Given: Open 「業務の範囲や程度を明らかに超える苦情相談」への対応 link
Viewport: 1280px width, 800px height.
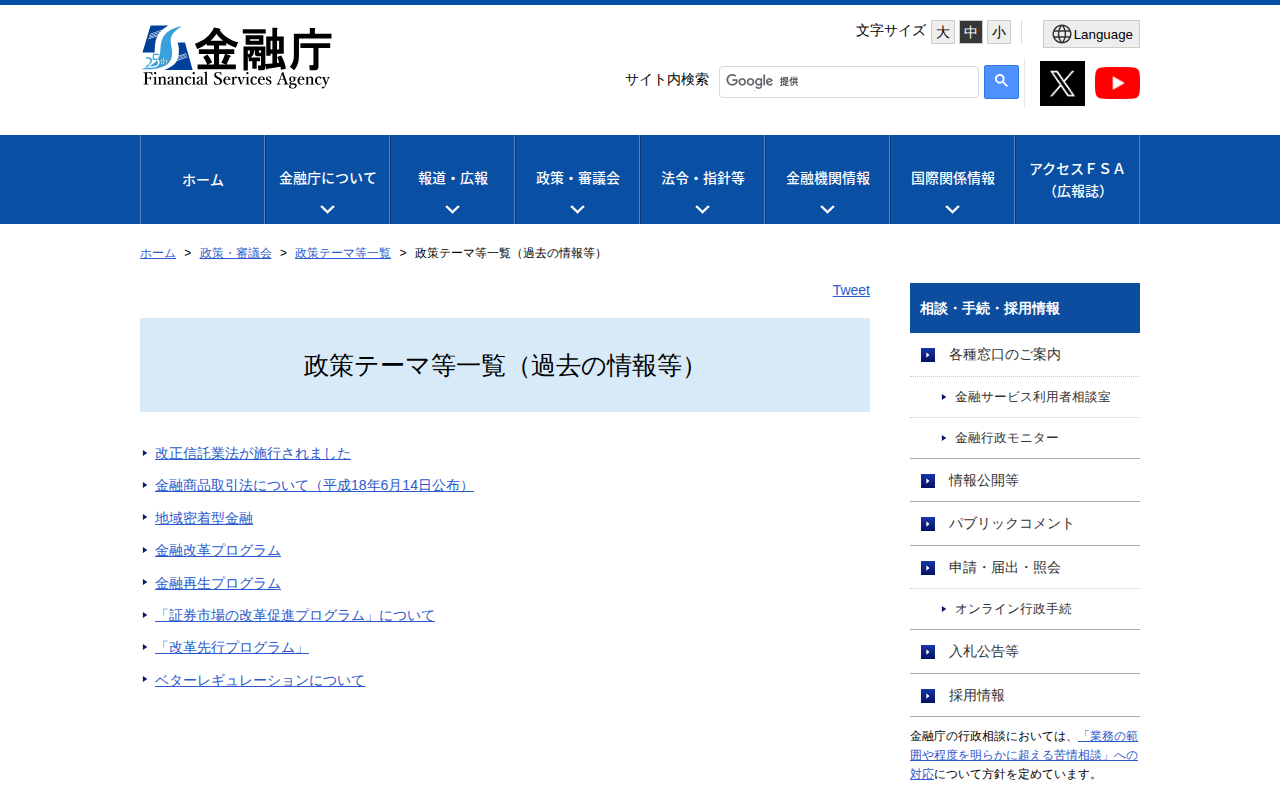Looking at the screenshot, I should click(1024, 755).
